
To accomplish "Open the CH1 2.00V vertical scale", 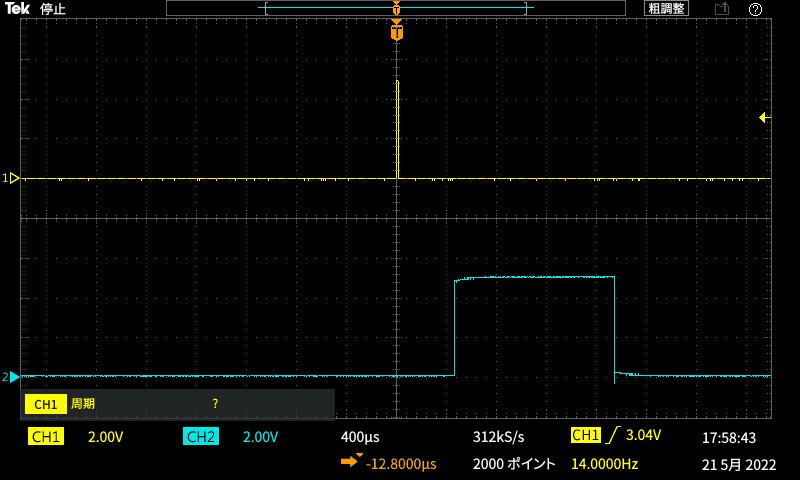I will pos(105,437).
